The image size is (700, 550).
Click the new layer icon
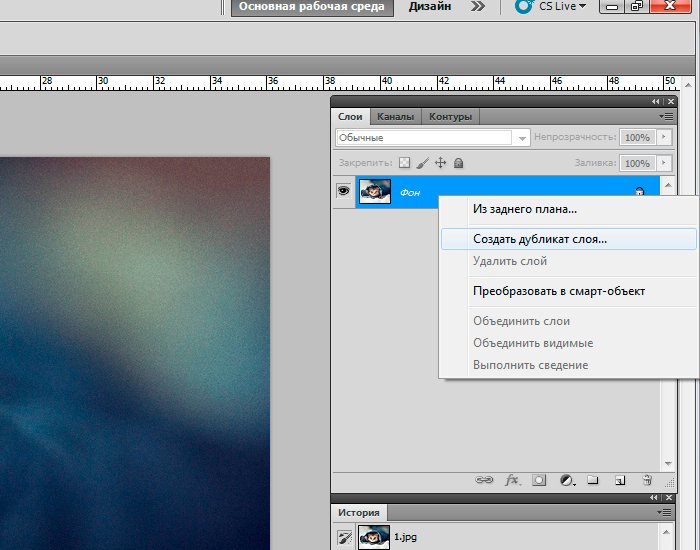[620, 480]
